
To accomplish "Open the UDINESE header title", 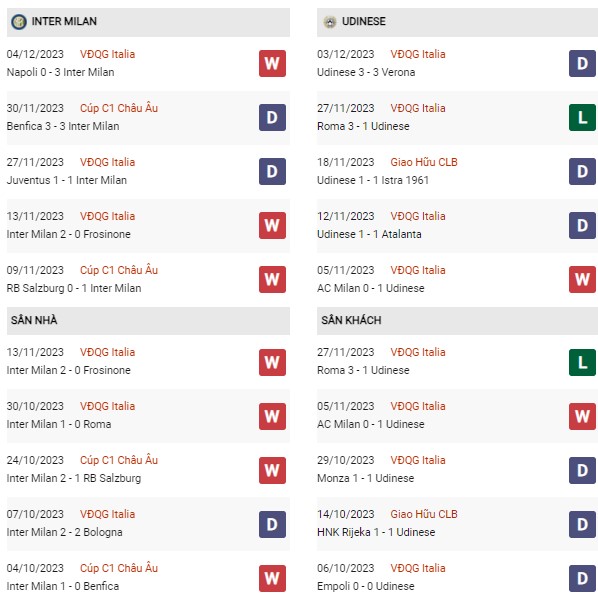I will (x=364, y=21).
